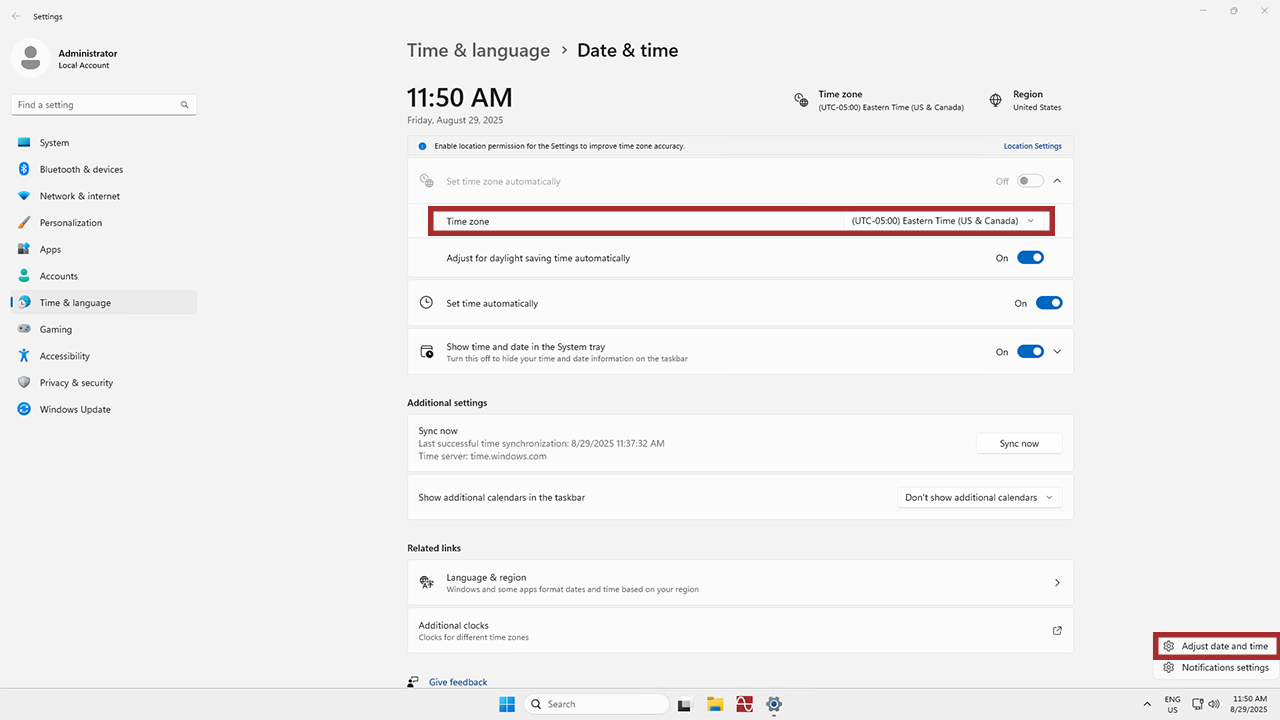Disable adjust for daylight saving time toggle

1030,258
